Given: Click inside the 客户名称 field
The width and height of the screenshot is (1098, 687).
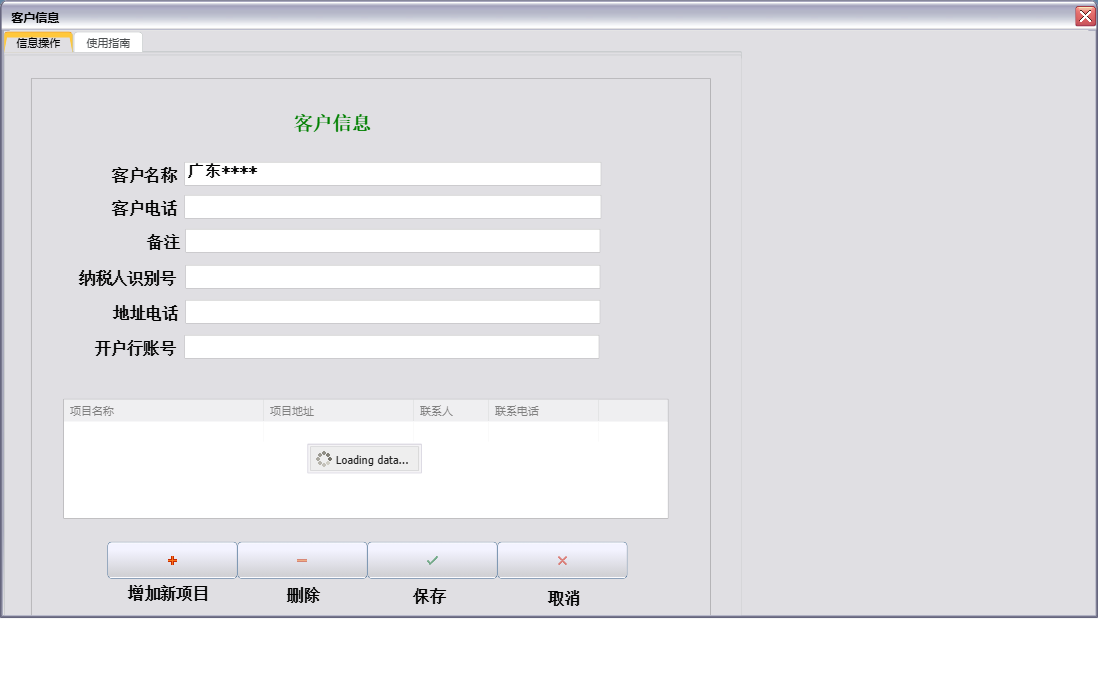Looking at the screenshot, I should coord(390,173).
